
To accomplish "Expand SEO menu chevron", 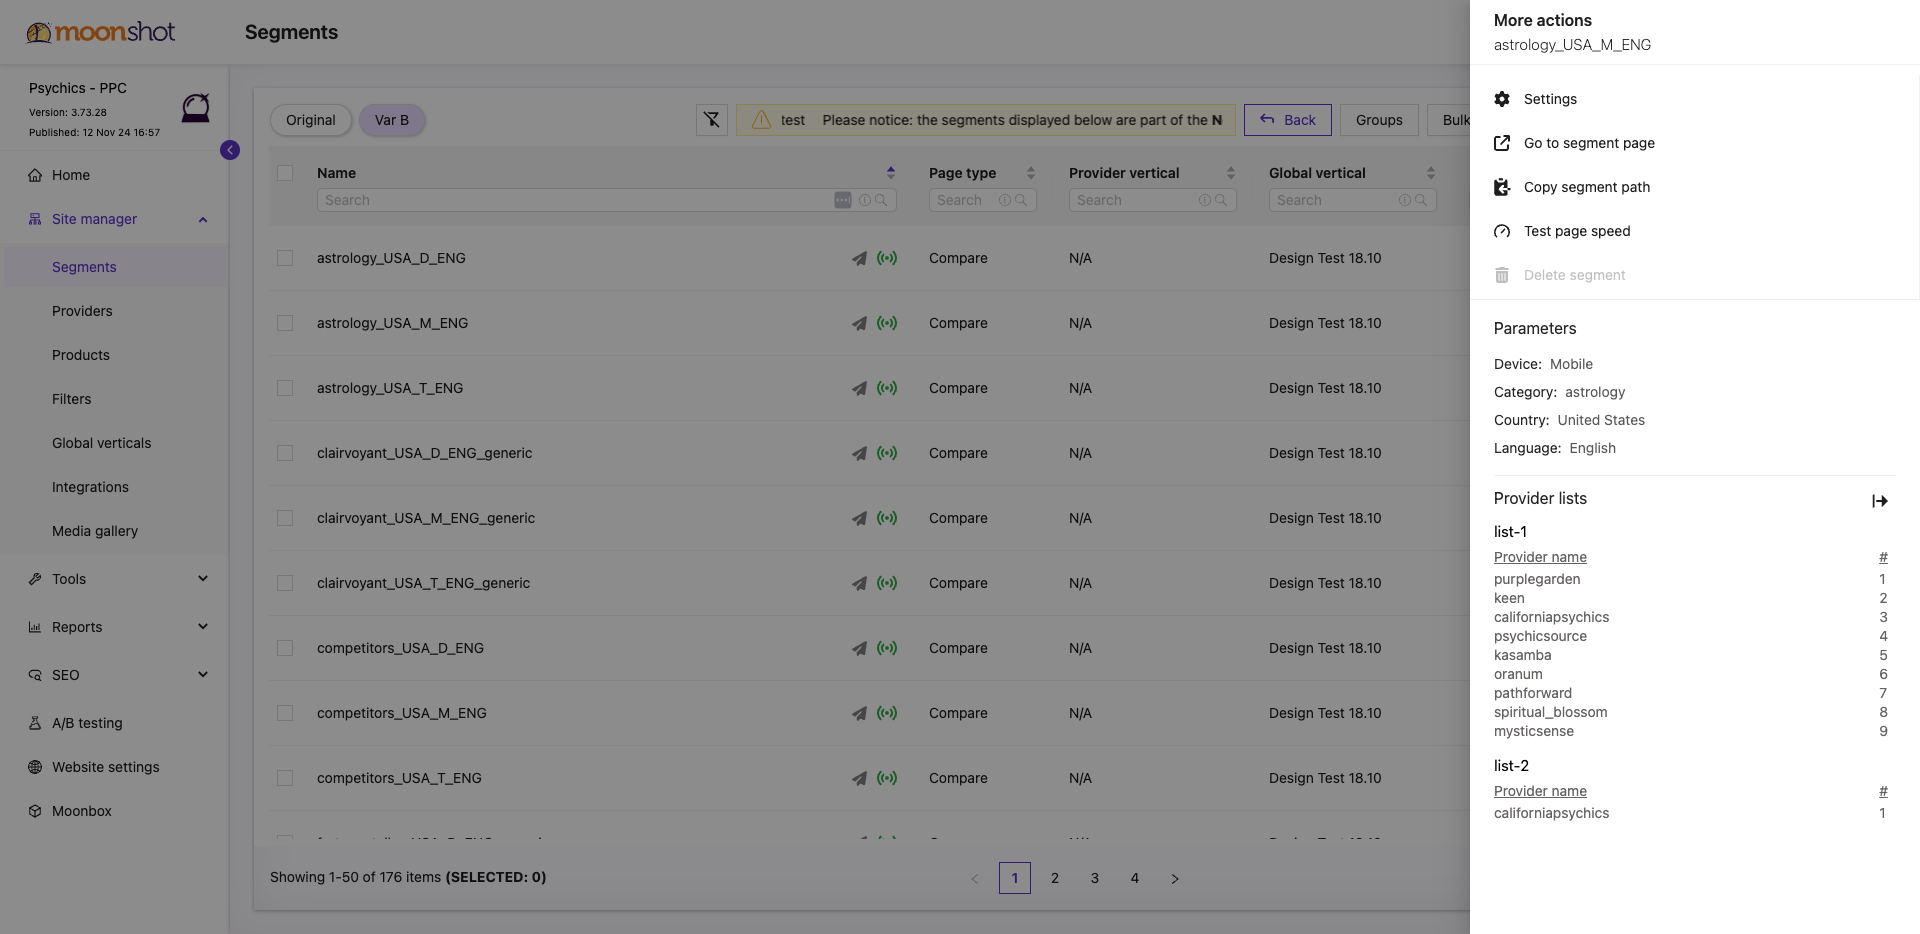I will [x=203, y=675].
